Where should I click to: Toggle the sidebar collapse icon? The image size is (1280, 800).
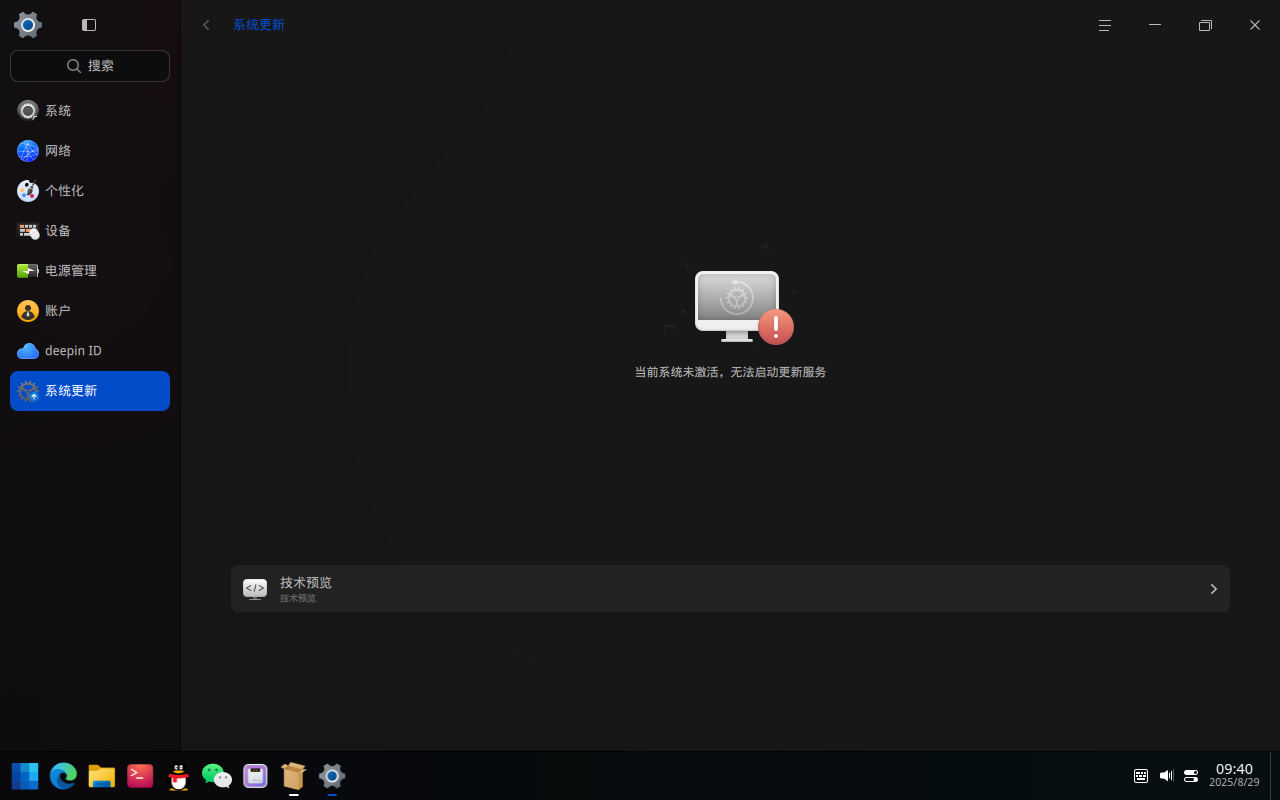tap(89, 25)
